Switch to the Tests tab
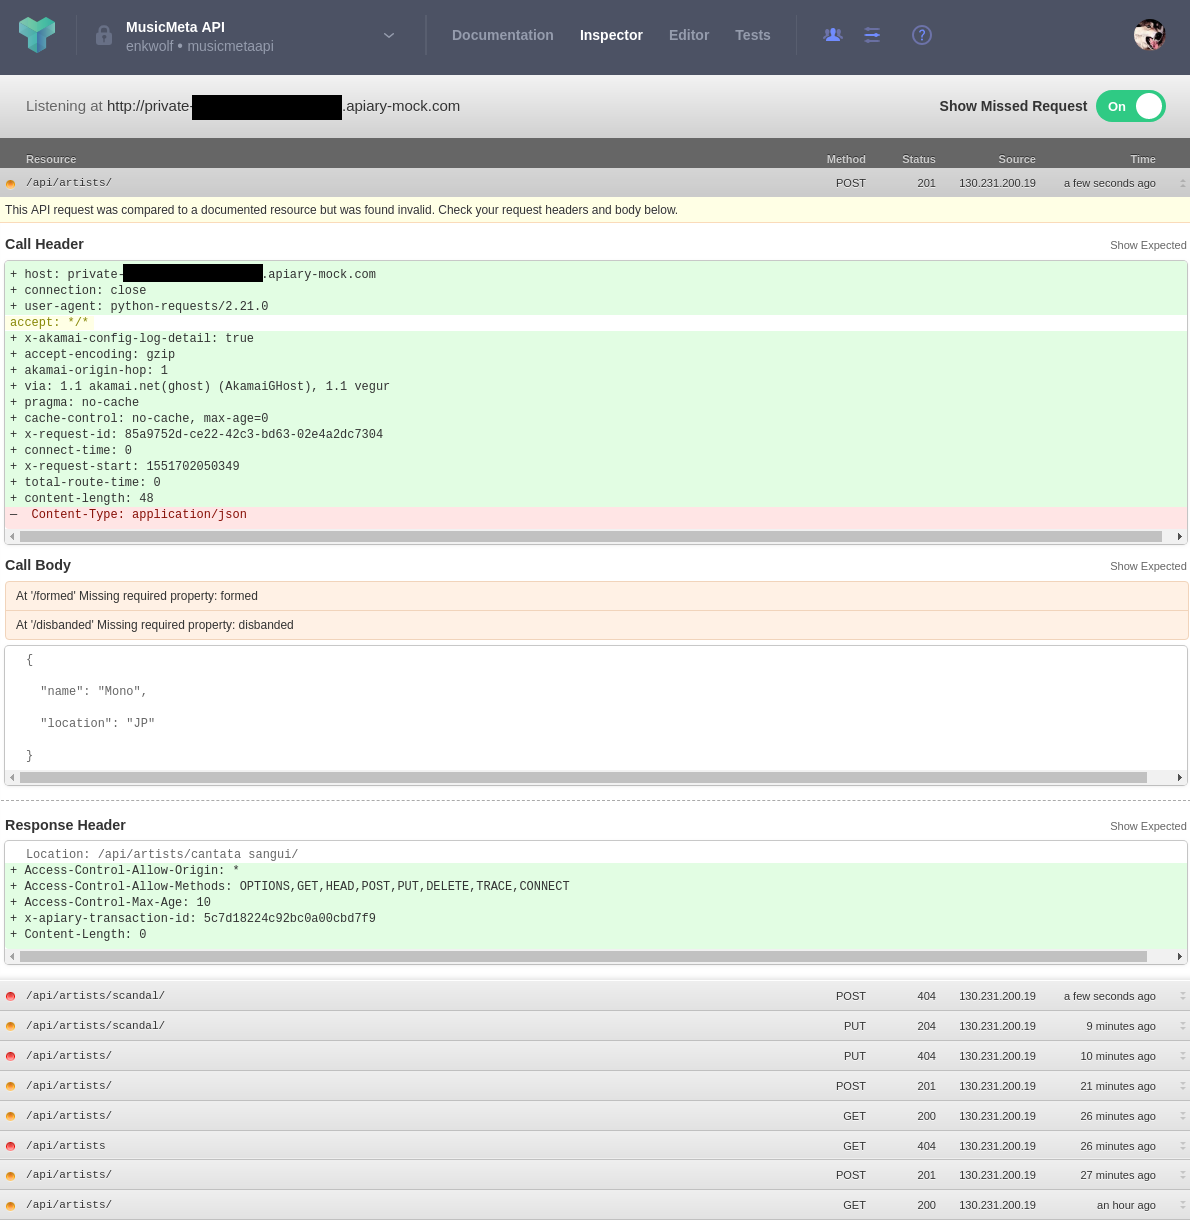 coord(753,35)
